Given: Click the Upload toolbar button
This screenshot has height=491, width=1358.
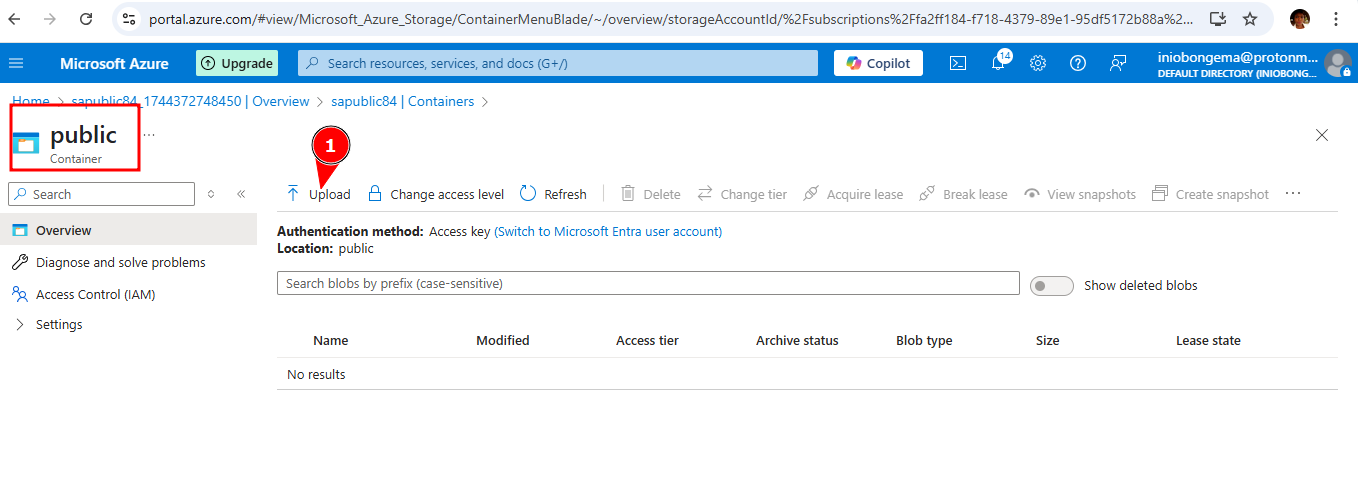Looking at the screenshot, I should point(318,194).
